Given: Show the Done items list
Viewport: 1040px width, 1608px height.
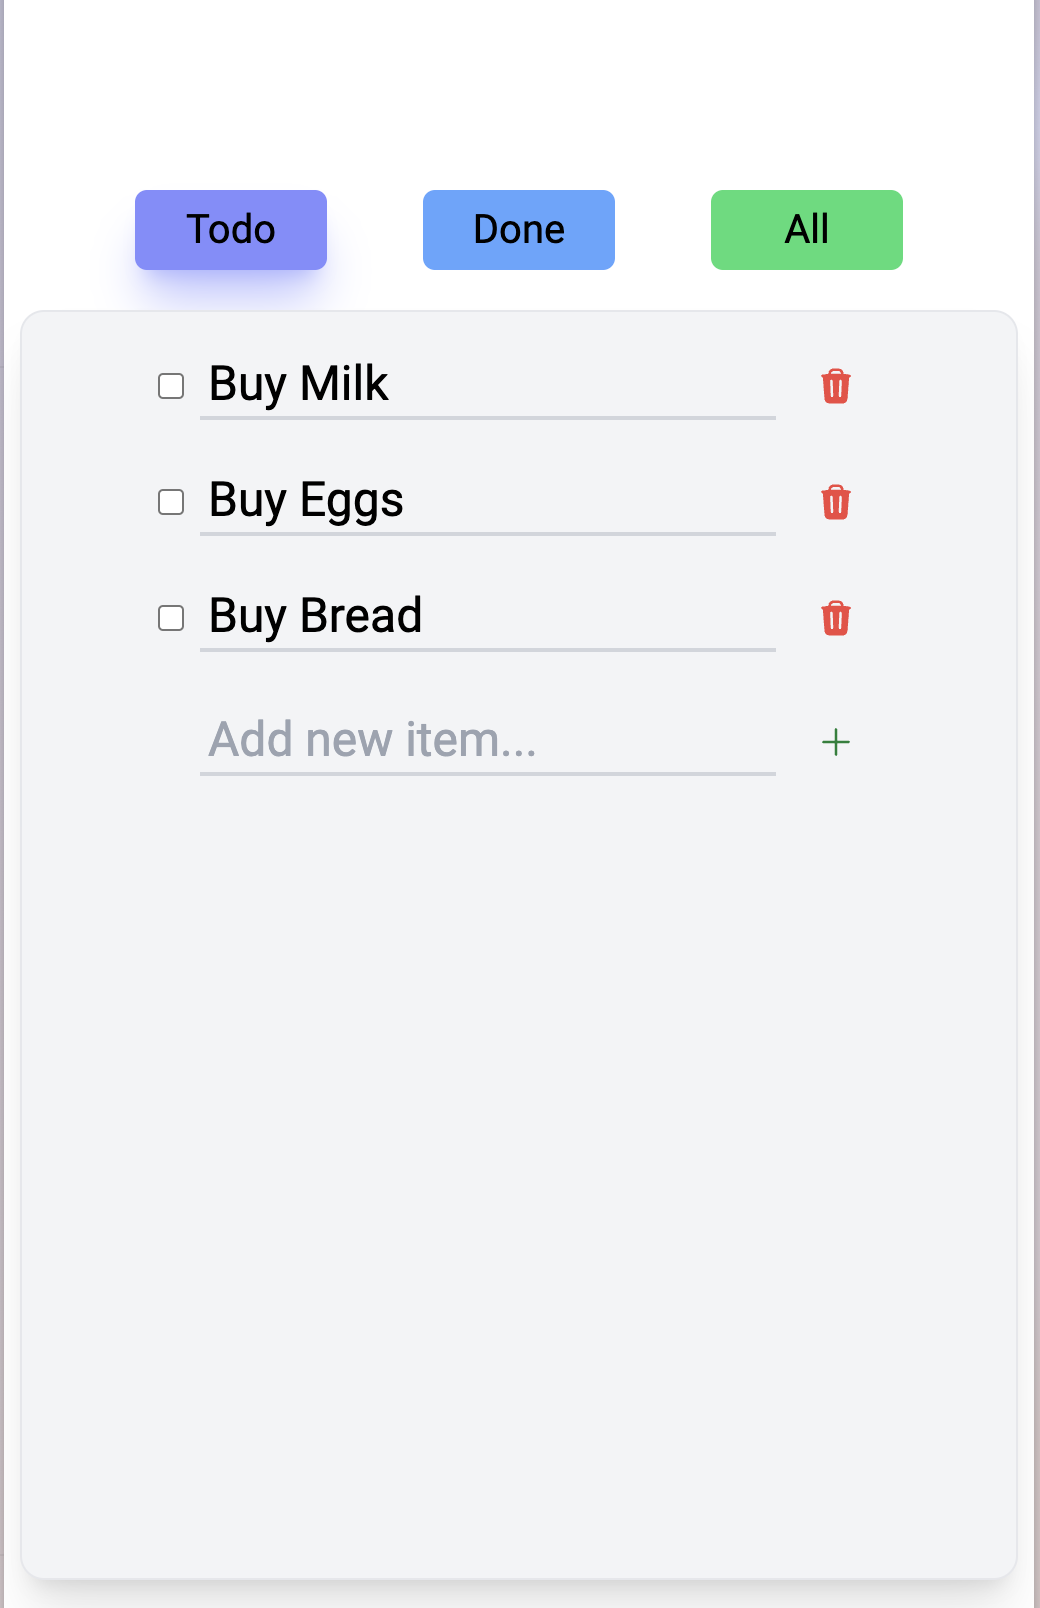Looking at the screenshot, I should click(x=519, y=230).
